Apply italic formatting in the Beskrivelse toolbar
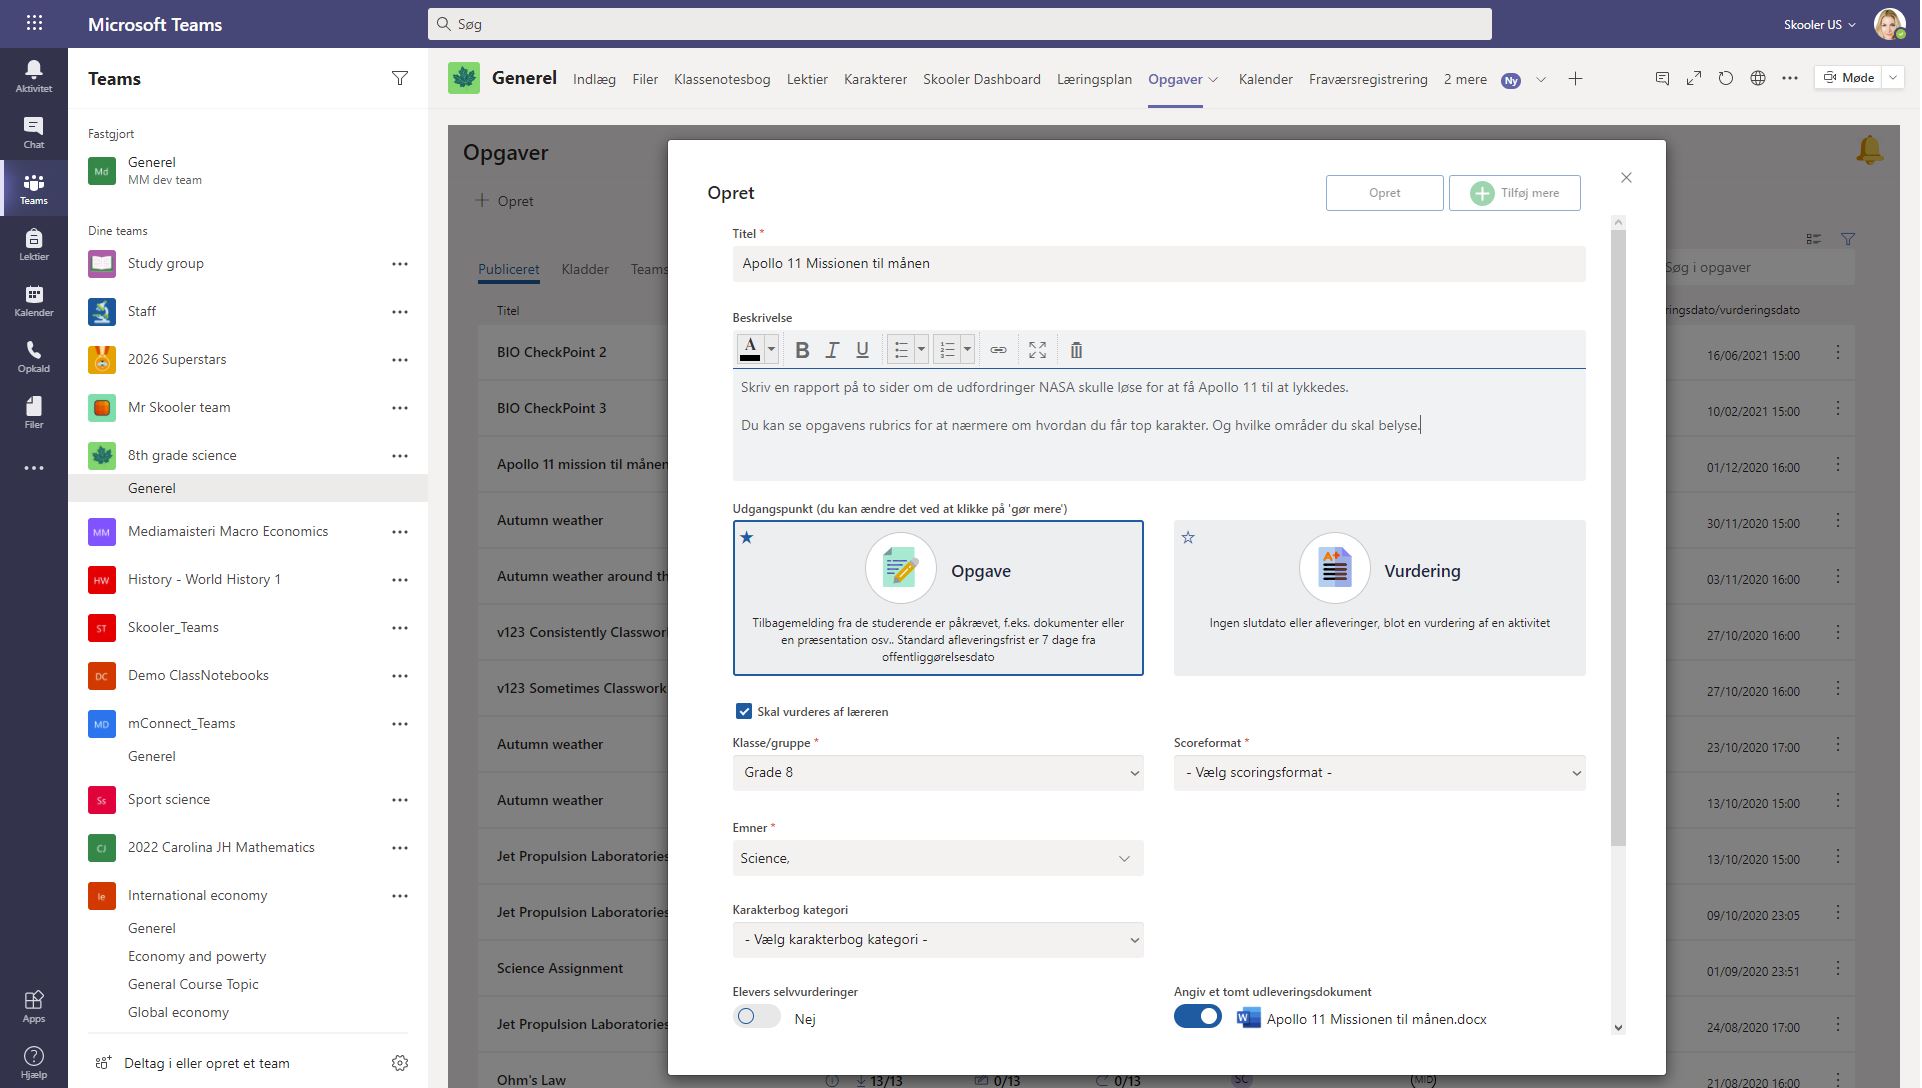Viewport: 1922px width, 1088px height. (x=831, y=349)
